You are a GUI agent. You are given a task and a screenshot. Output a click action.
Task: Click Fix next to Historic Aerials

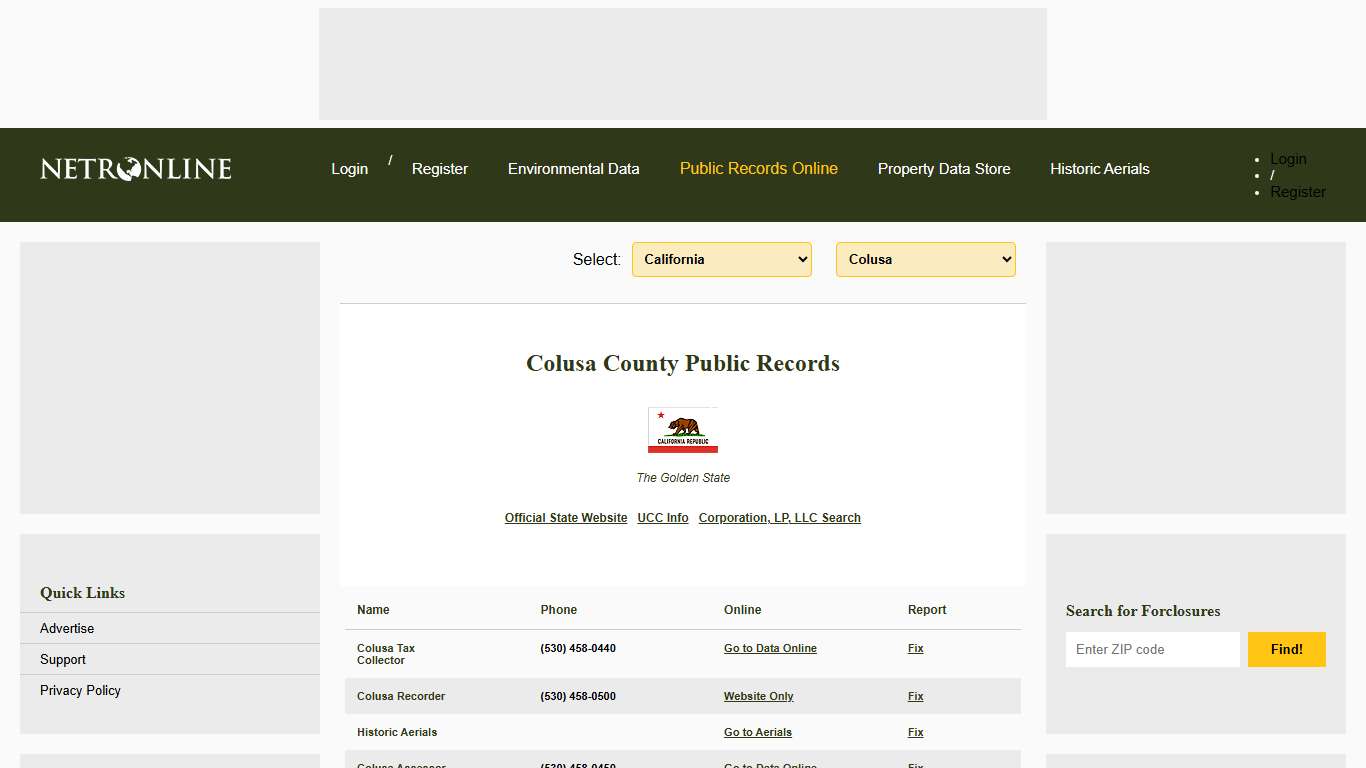pyautogui.click(x=915, y=732)
